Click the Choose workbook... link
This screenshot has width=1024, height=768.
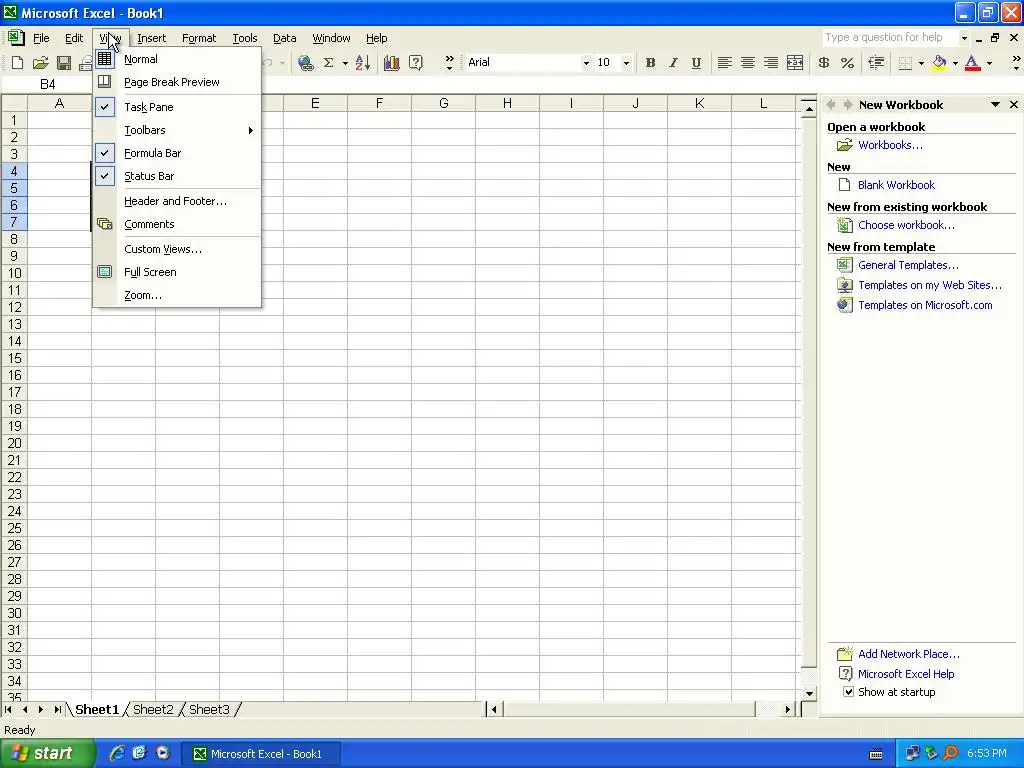[x=906, y=225]
